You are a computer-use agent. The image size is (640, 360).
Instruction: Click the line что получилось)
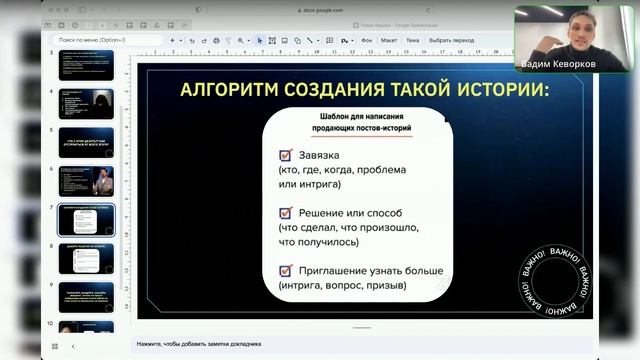(318, 242)
